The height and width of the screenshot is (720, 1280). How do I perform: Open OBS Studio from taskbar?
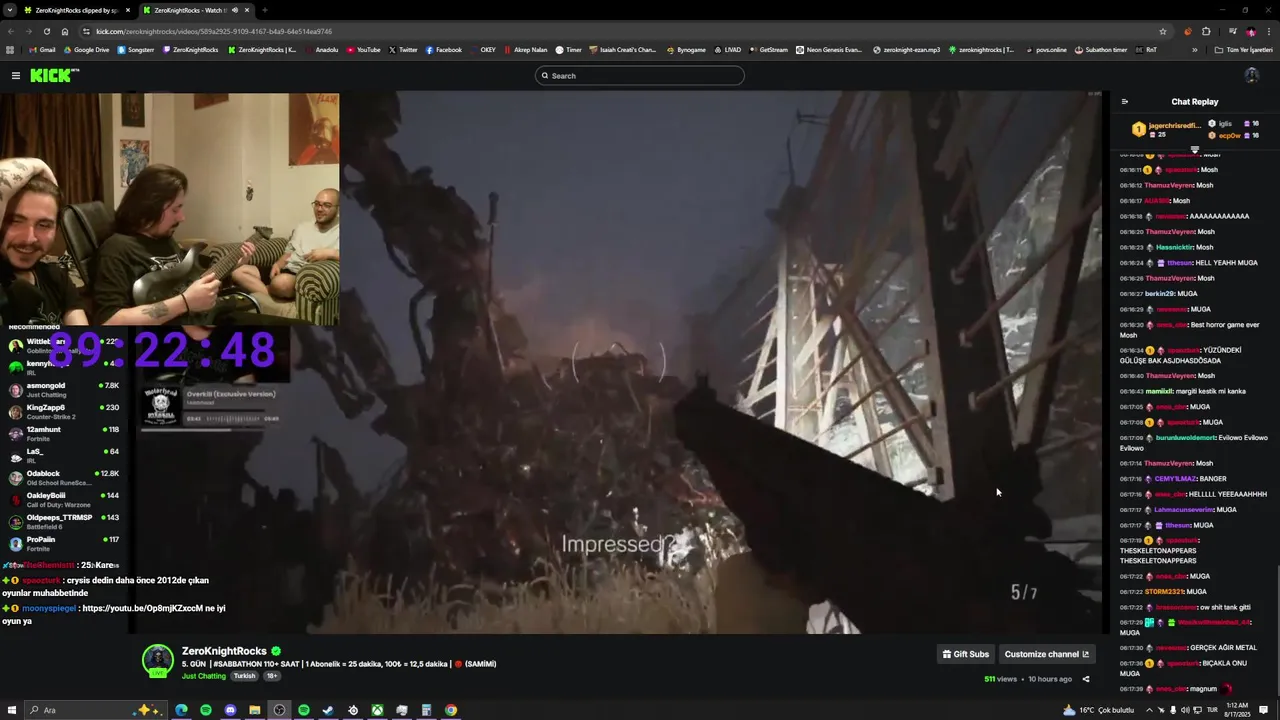point(279,710)
